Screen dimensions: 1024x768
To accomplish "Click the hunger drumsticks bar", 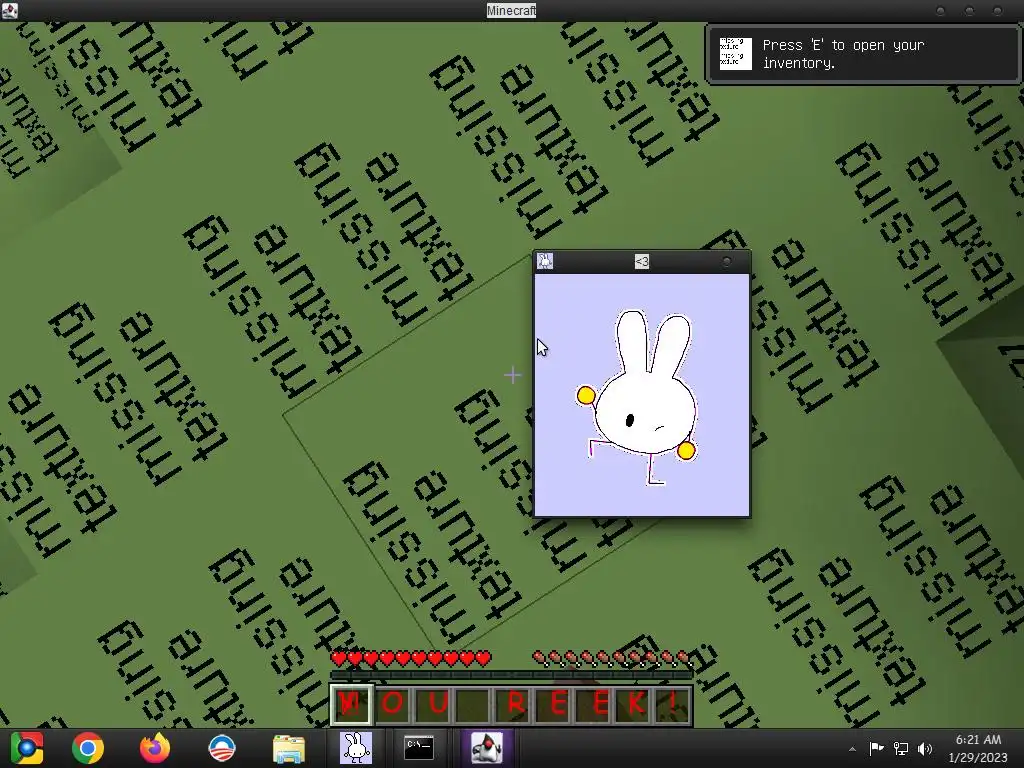I will point(612,658).
